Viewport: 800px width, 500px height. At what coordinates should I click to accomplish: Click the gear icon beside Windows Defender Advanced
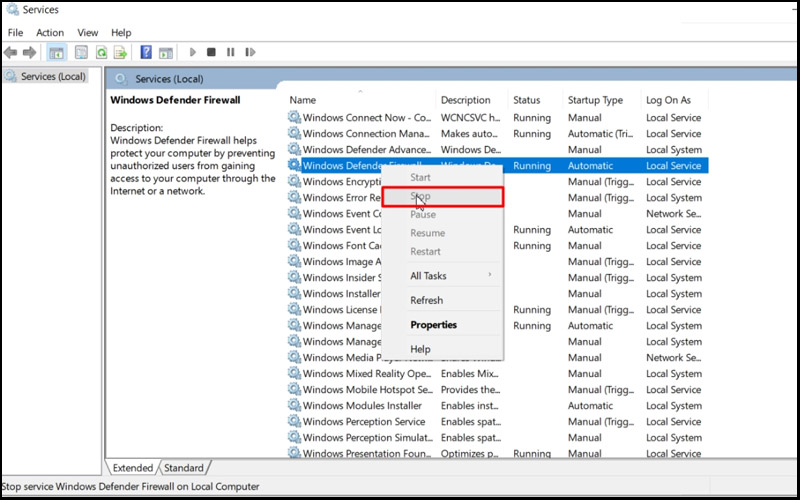point(294,149)
